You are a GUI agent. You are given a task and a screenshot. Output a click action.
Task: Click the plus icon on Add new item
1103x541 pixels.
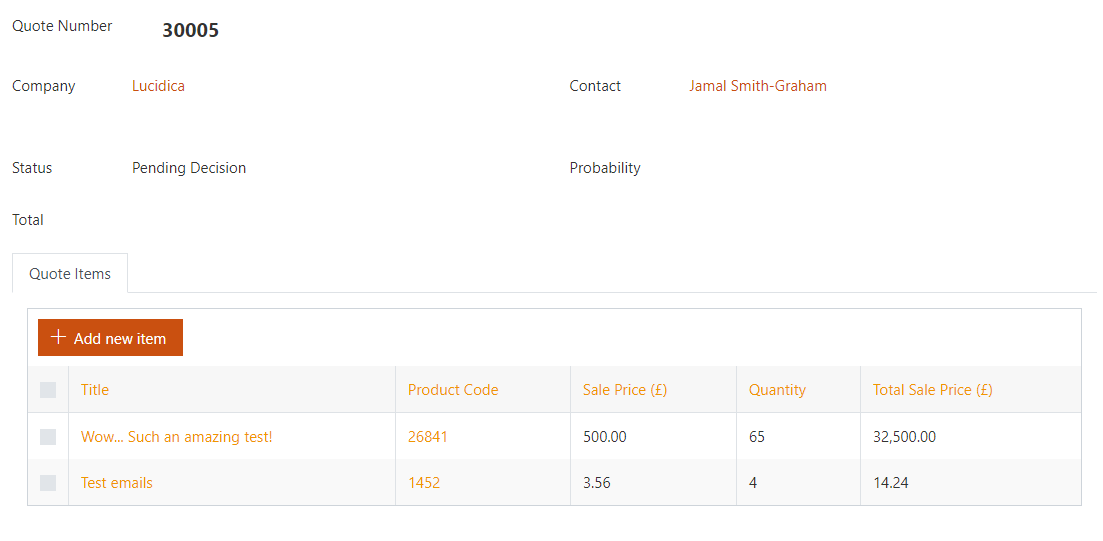pos(58,338)
